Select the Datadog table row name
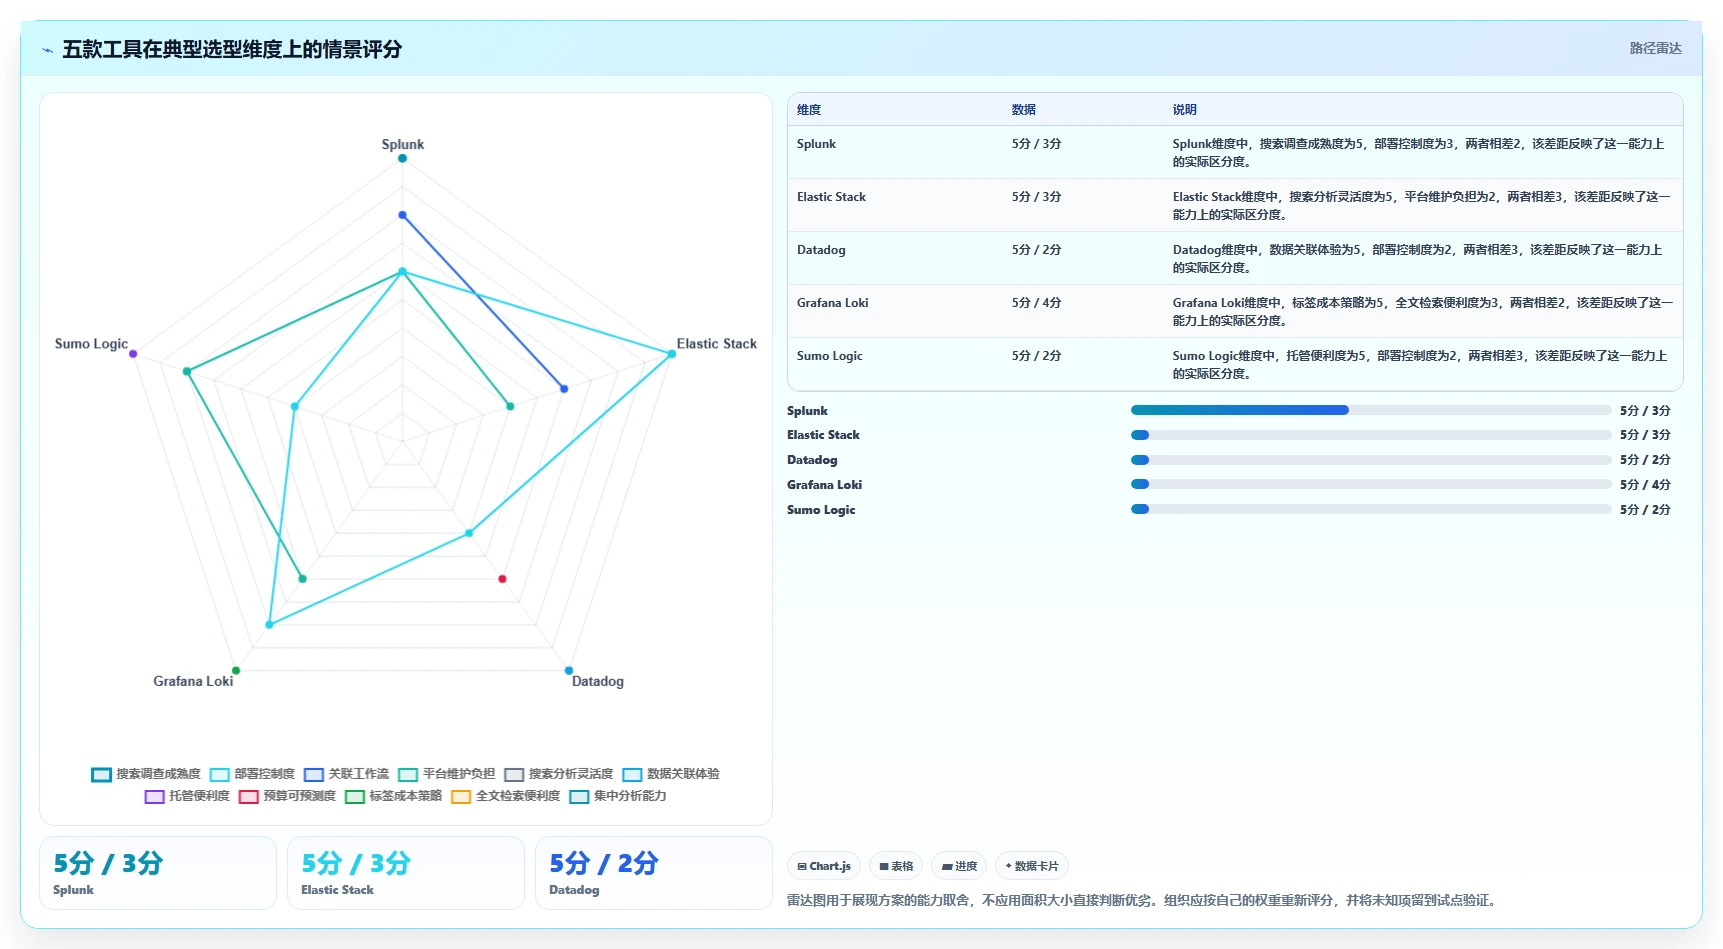Screen dimensions: 1723x949 coord(821,250)
